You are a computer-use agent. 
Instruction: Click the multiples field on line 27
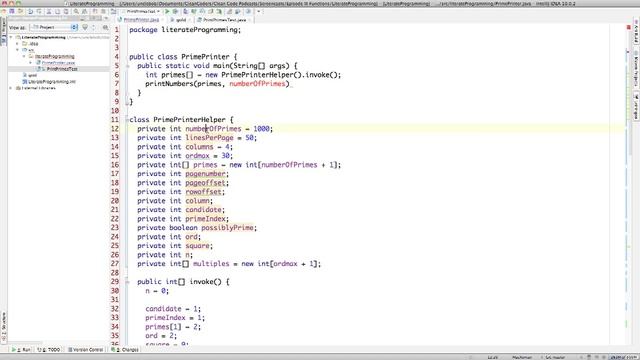tap(211, 264)
